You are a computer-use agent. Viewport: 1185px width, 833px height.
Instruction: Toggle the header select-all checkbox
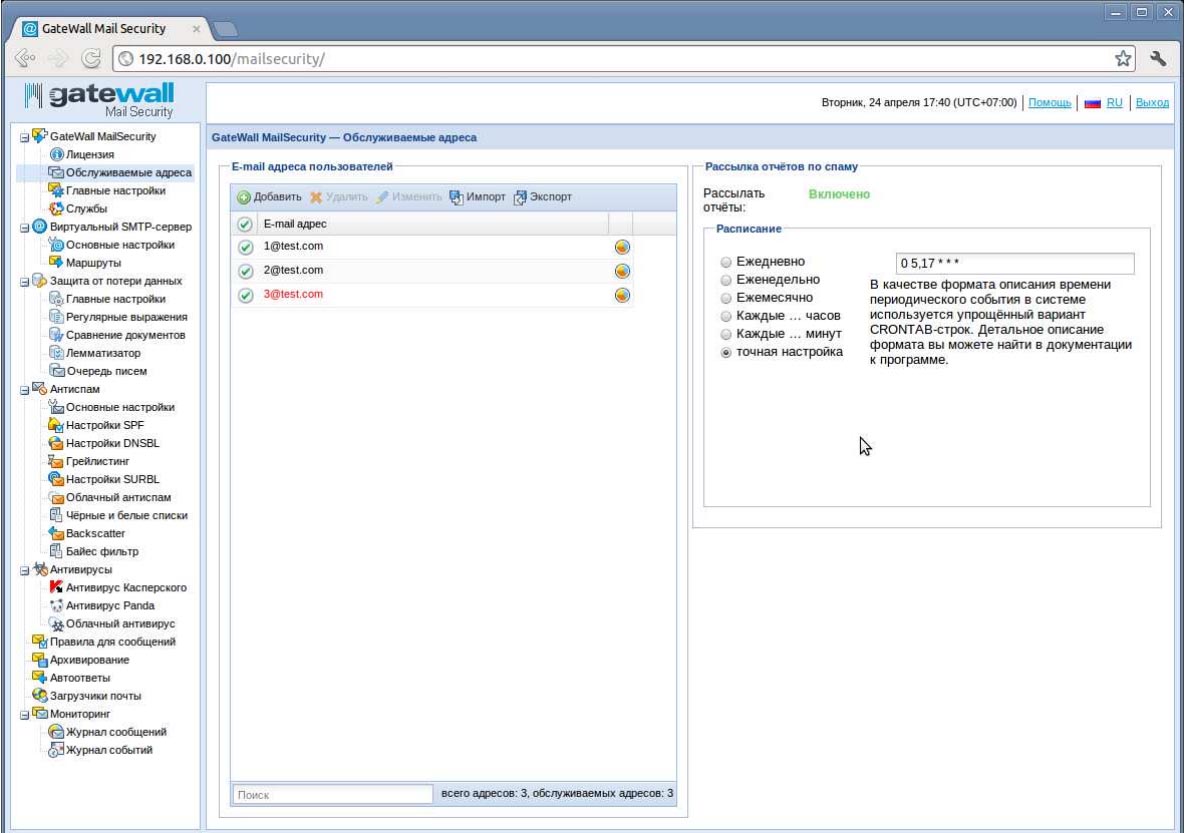point(244,224)
